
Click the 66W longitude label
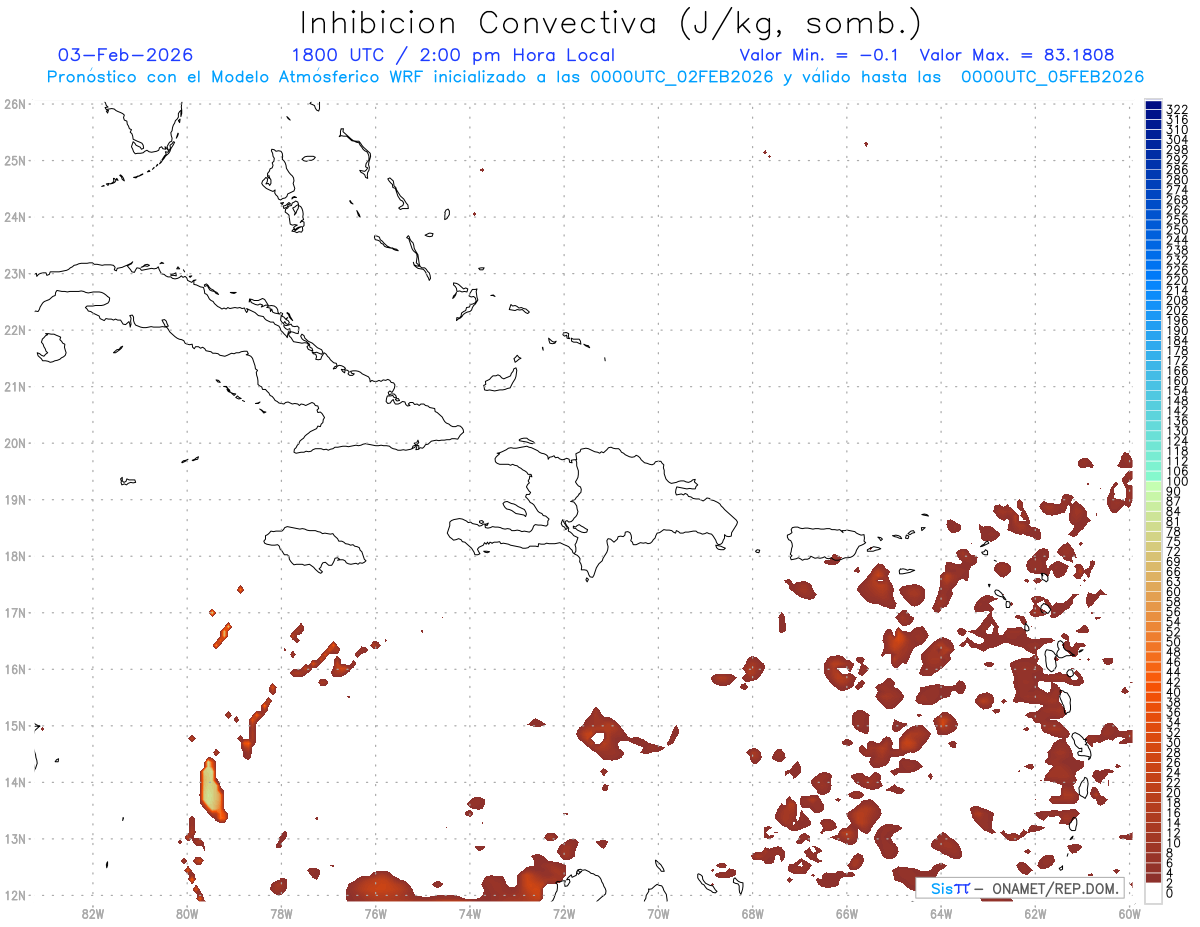[847, 913]
